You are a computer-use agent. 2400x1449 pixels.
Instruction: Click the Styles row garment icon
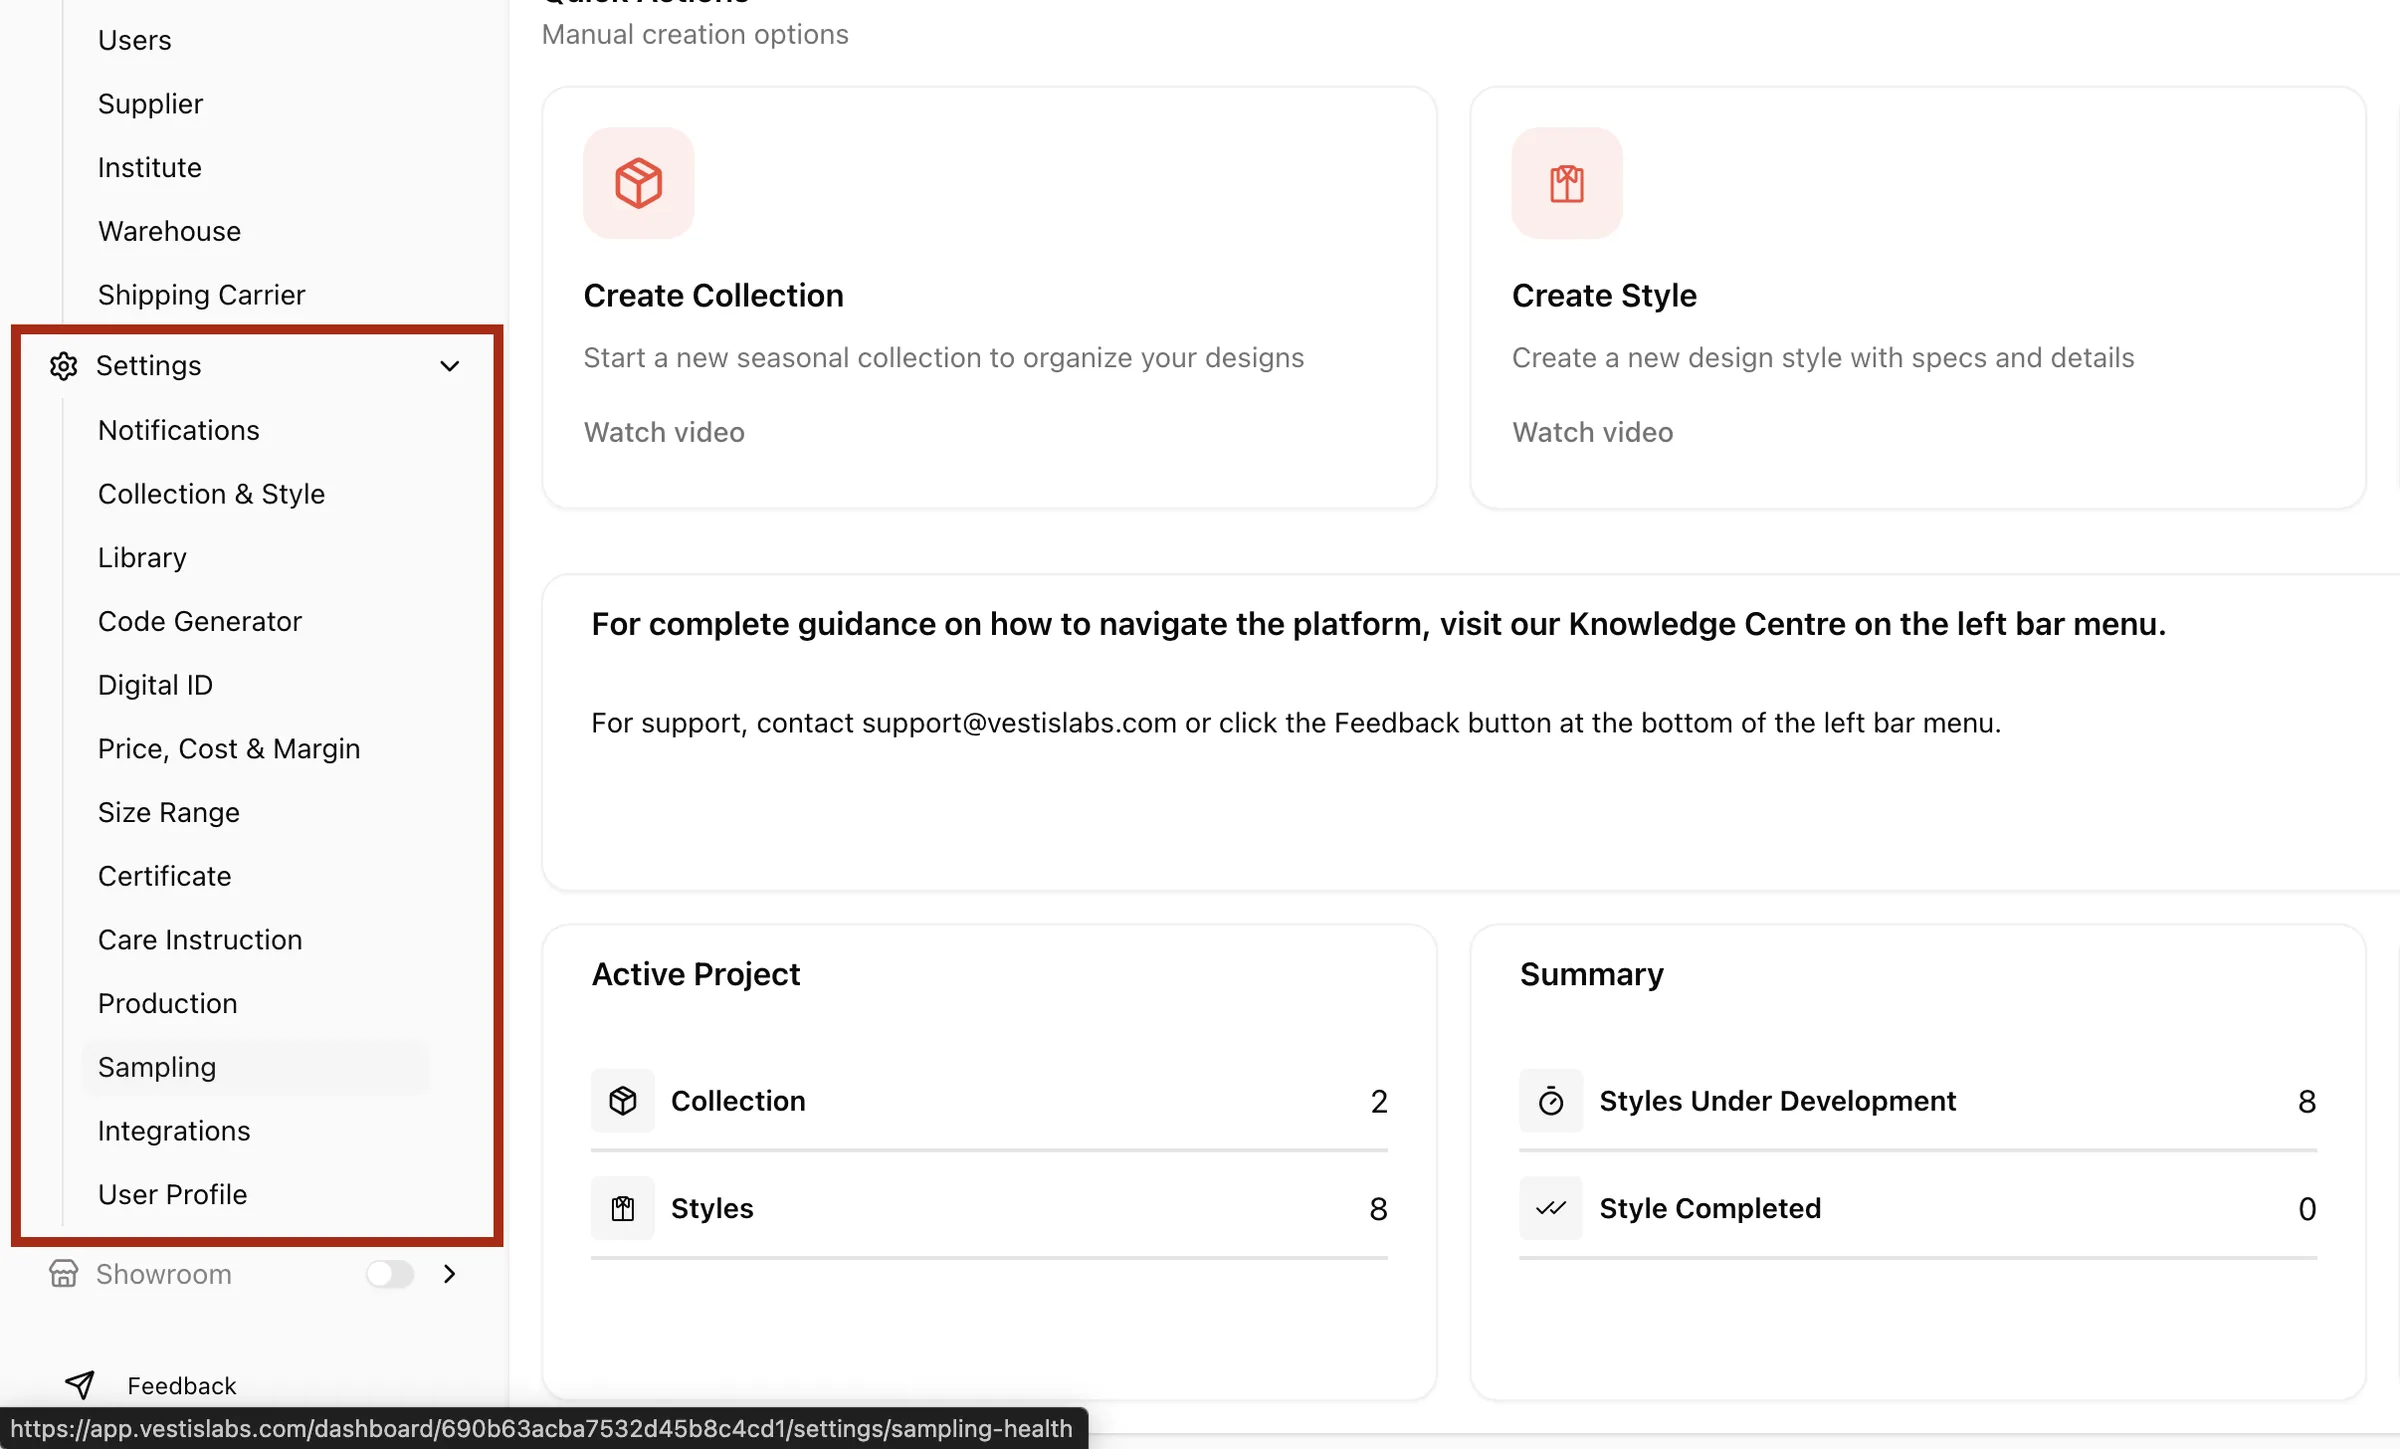pos(622,1209)
